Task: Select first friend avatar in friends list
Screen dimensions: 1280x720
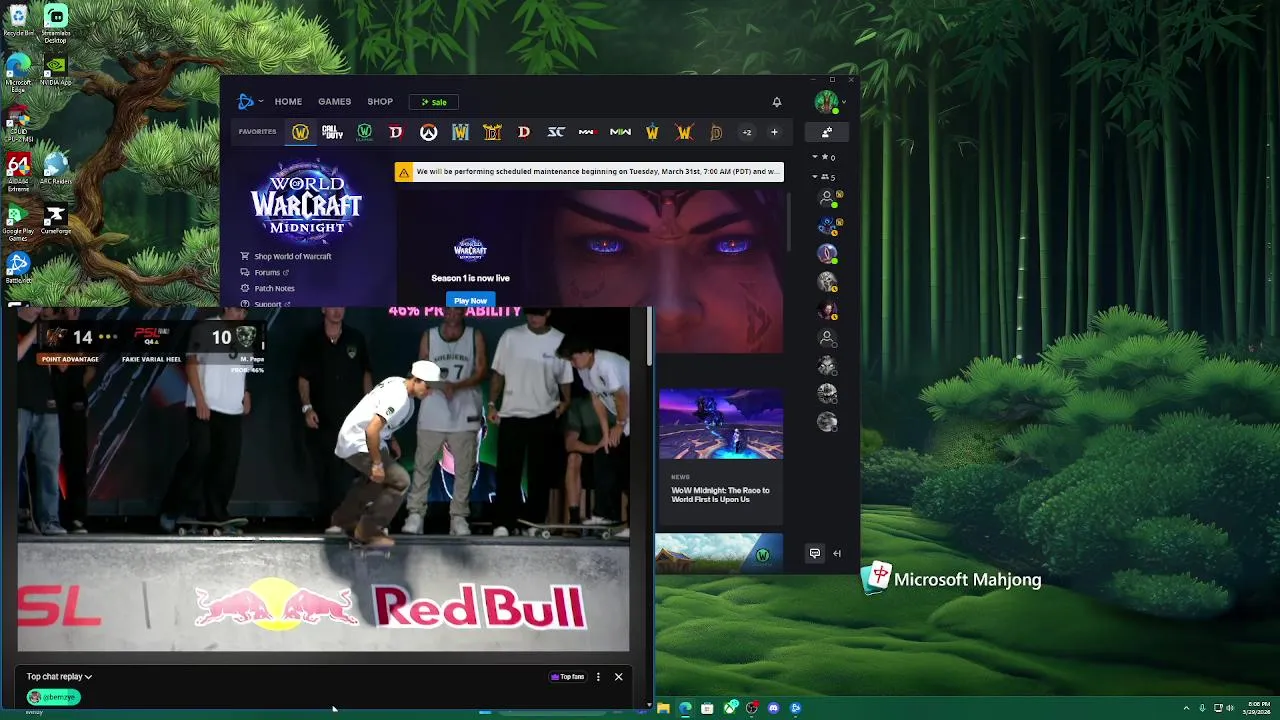Action: [x=827, y=198]
